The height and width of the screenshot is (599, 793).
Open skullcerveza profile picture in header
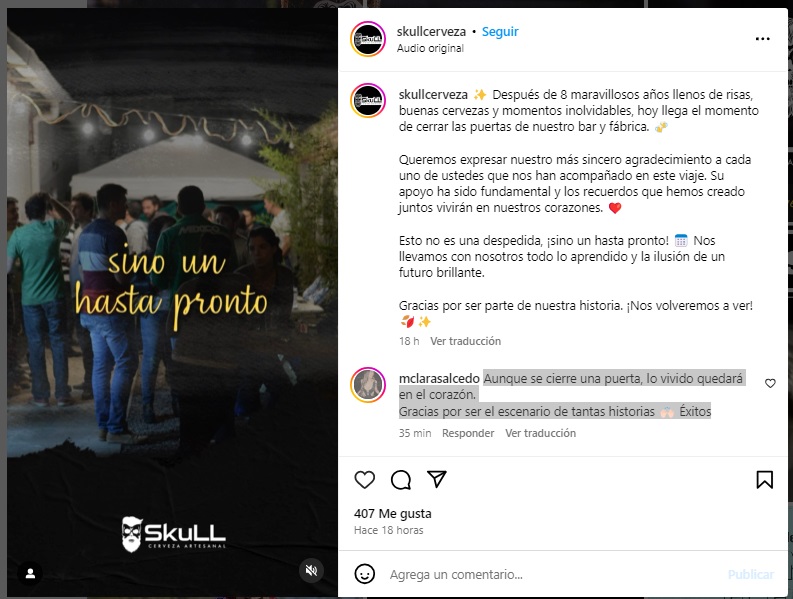click(368, 39)
